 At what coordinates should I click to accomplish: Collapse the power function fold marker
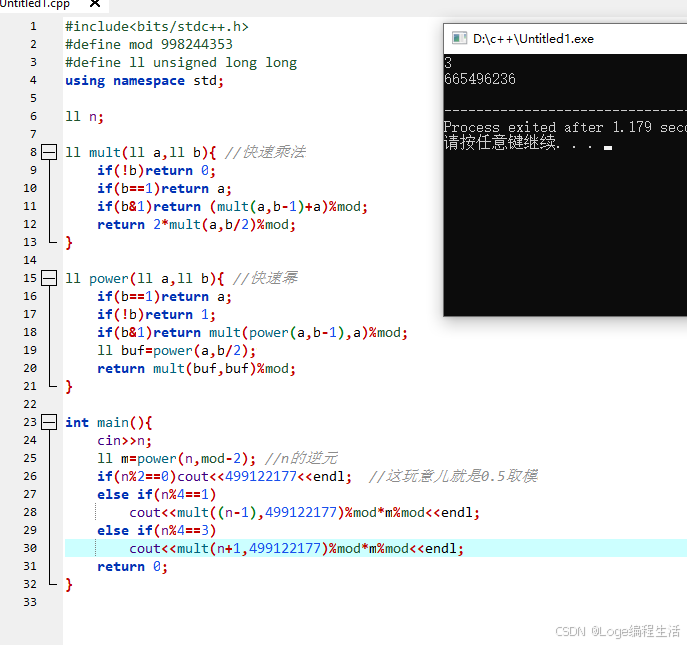click(49, 278)
